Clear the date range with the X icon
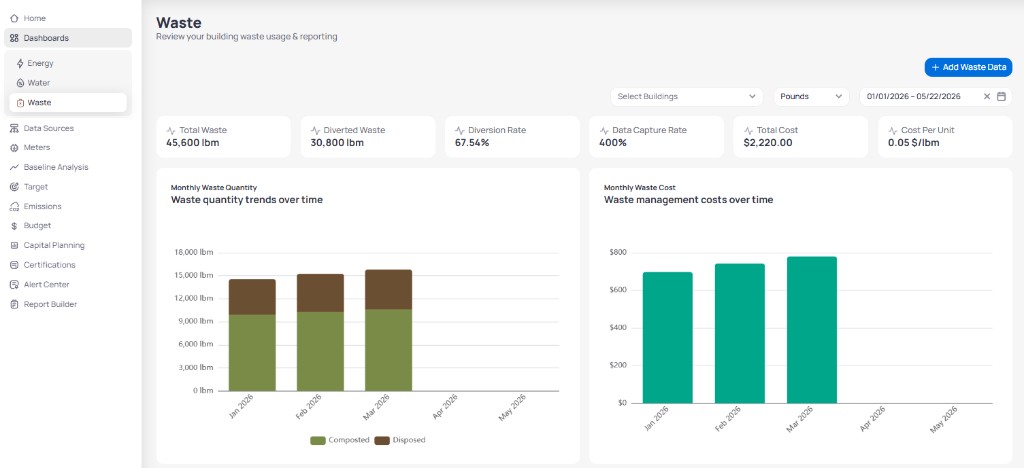Screen dimensions: 1024x468 point(987,97)
